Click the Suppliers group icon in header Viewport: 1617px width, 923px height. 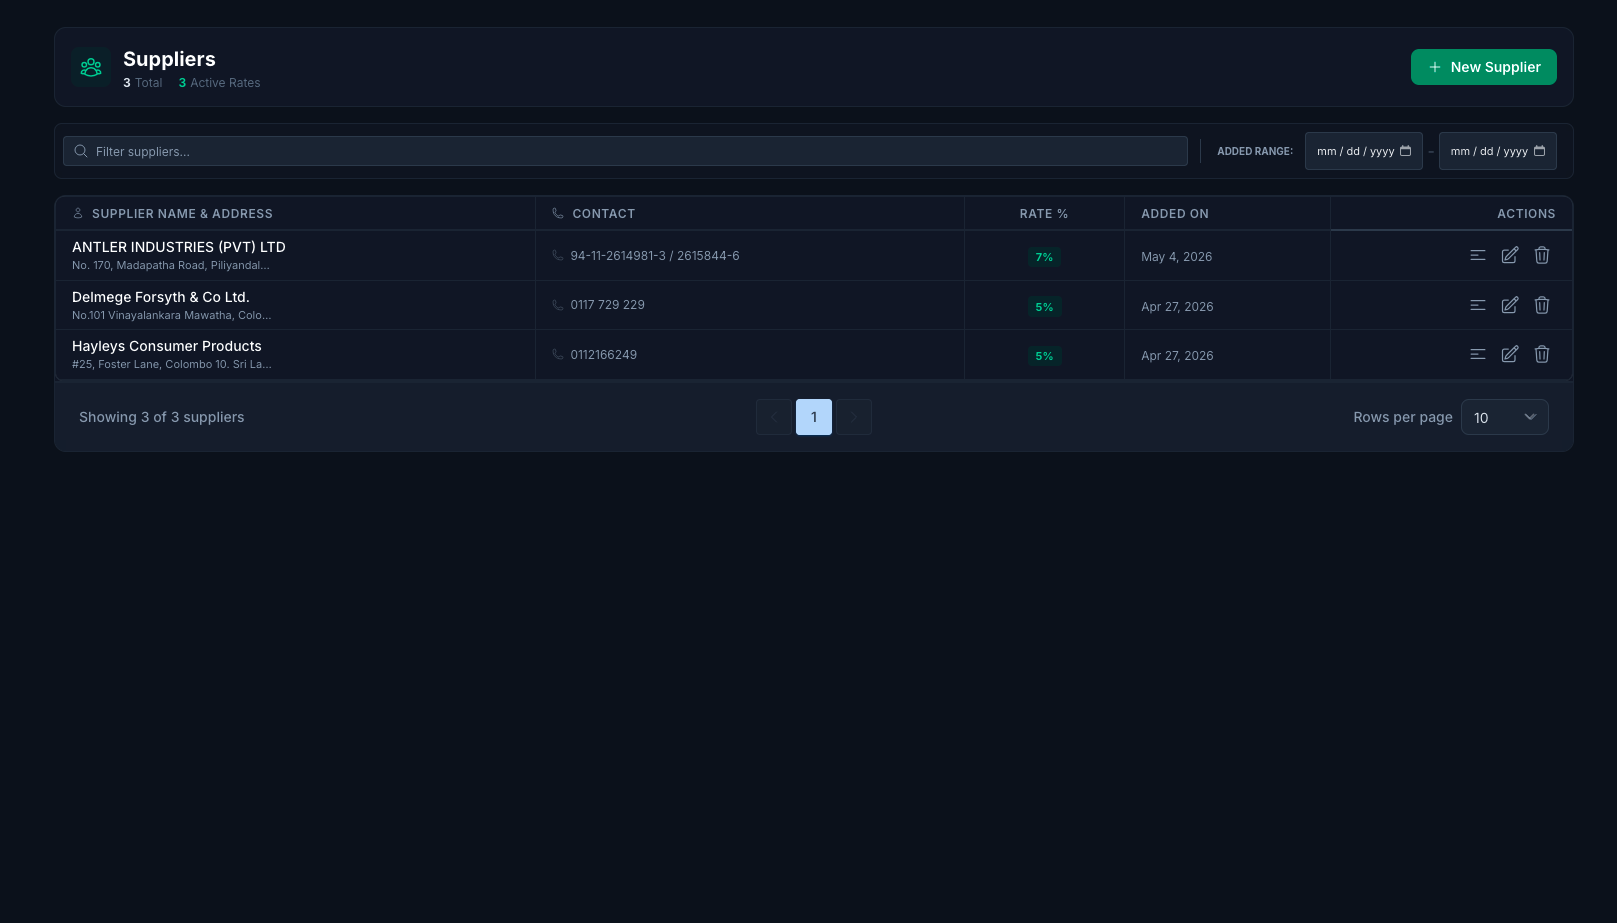coord(91,67)
